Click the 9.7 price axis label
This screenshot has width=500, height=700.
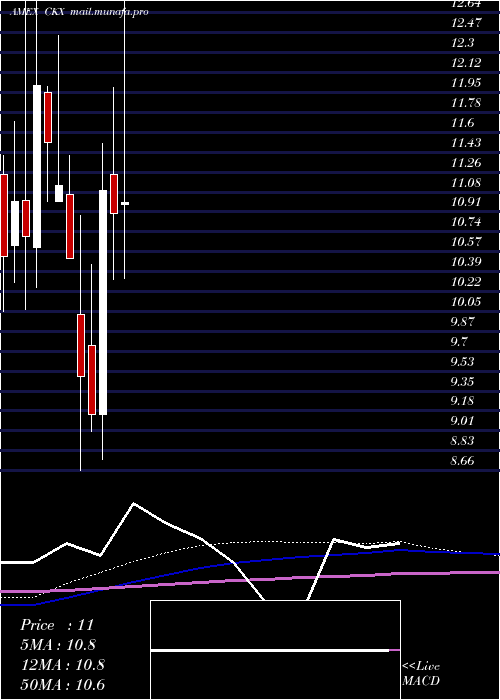click(458, 342)
